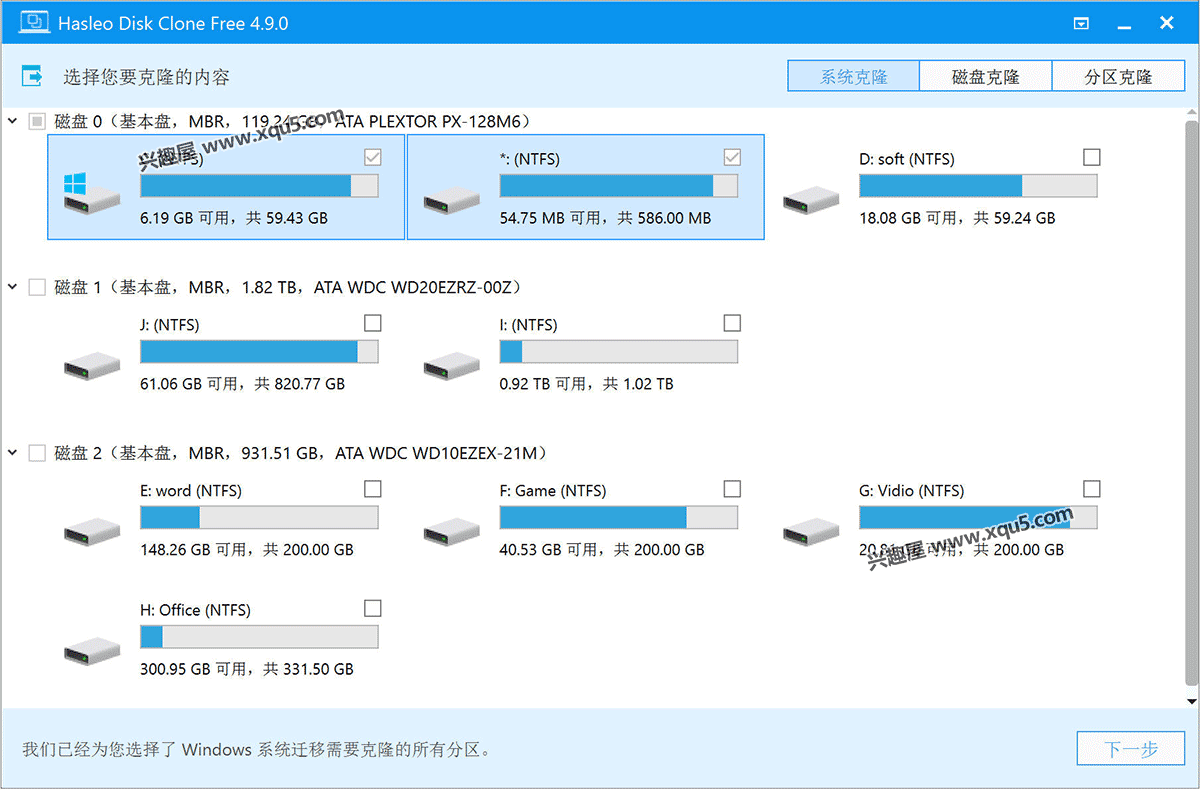The image size is (1200, 790).
Task: Collapse the 磁盘 1 group chevron
Action: (x=13, y=288)
